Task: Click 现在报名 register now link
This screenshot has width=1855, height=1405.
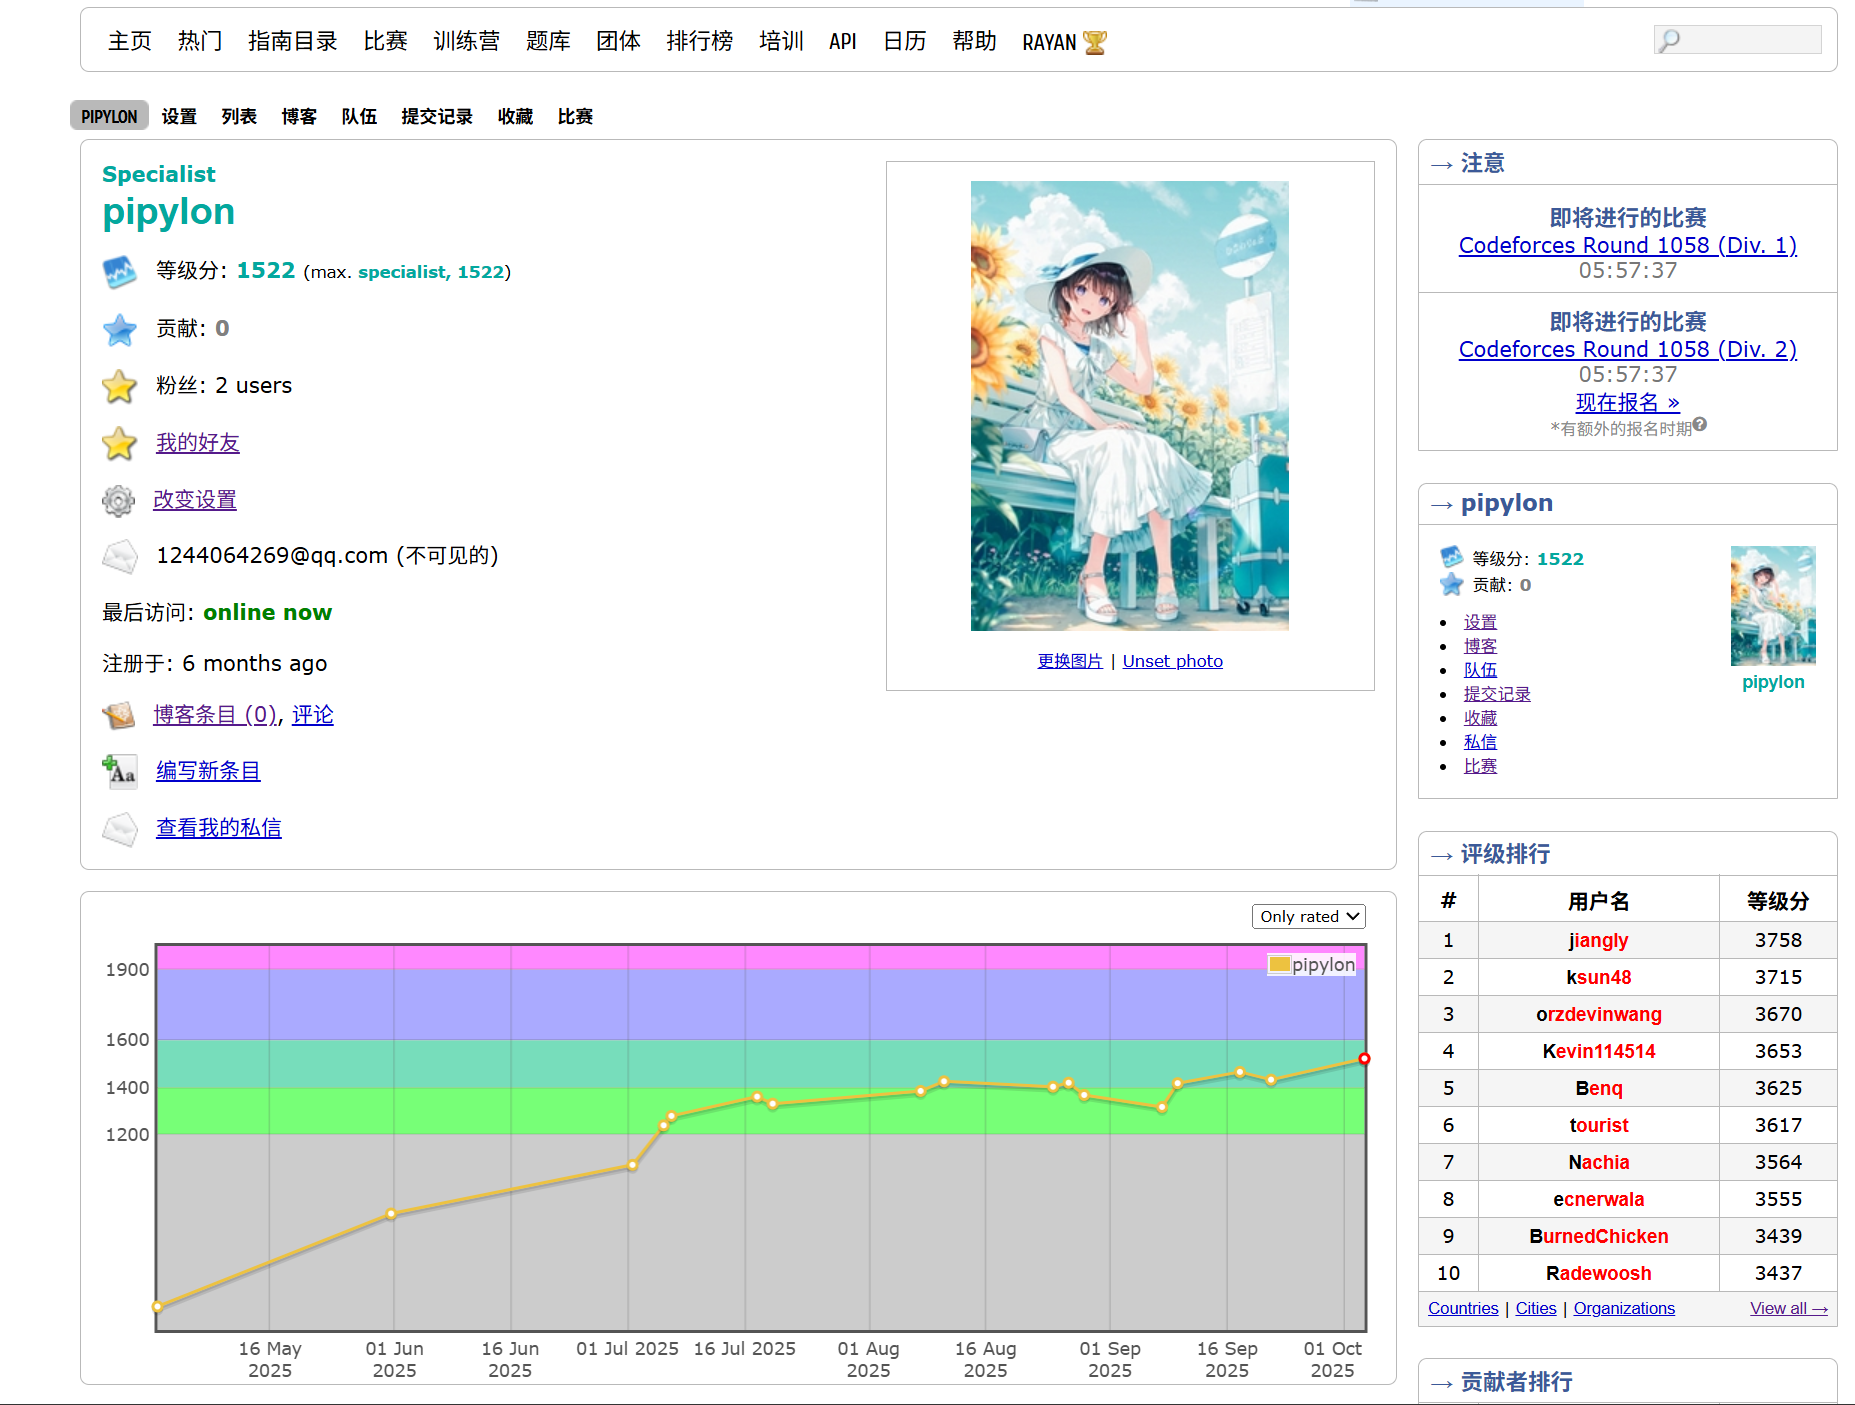Action: 1628,402
